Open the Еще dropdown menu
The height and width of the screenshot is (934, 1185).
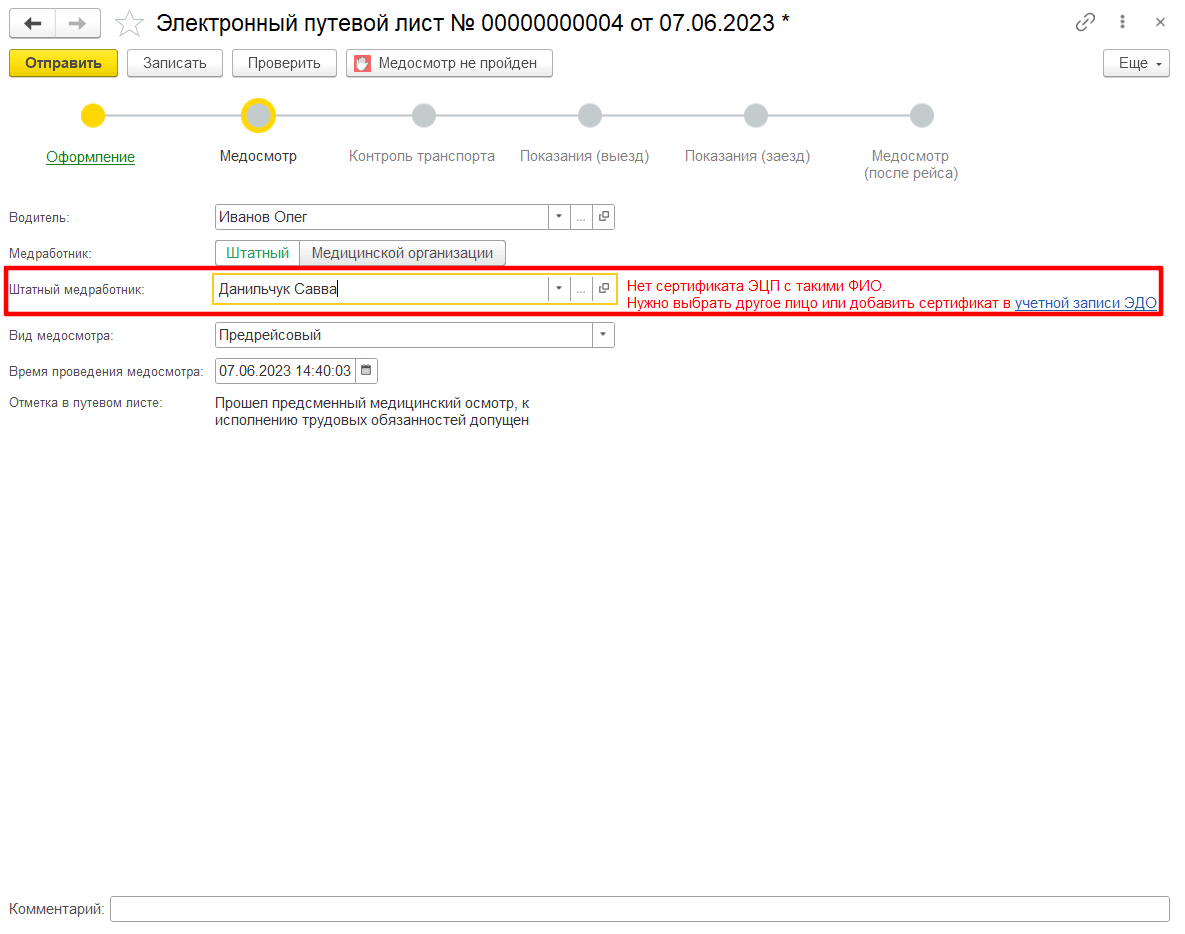pyautogui.click(x=1136, y=63)
